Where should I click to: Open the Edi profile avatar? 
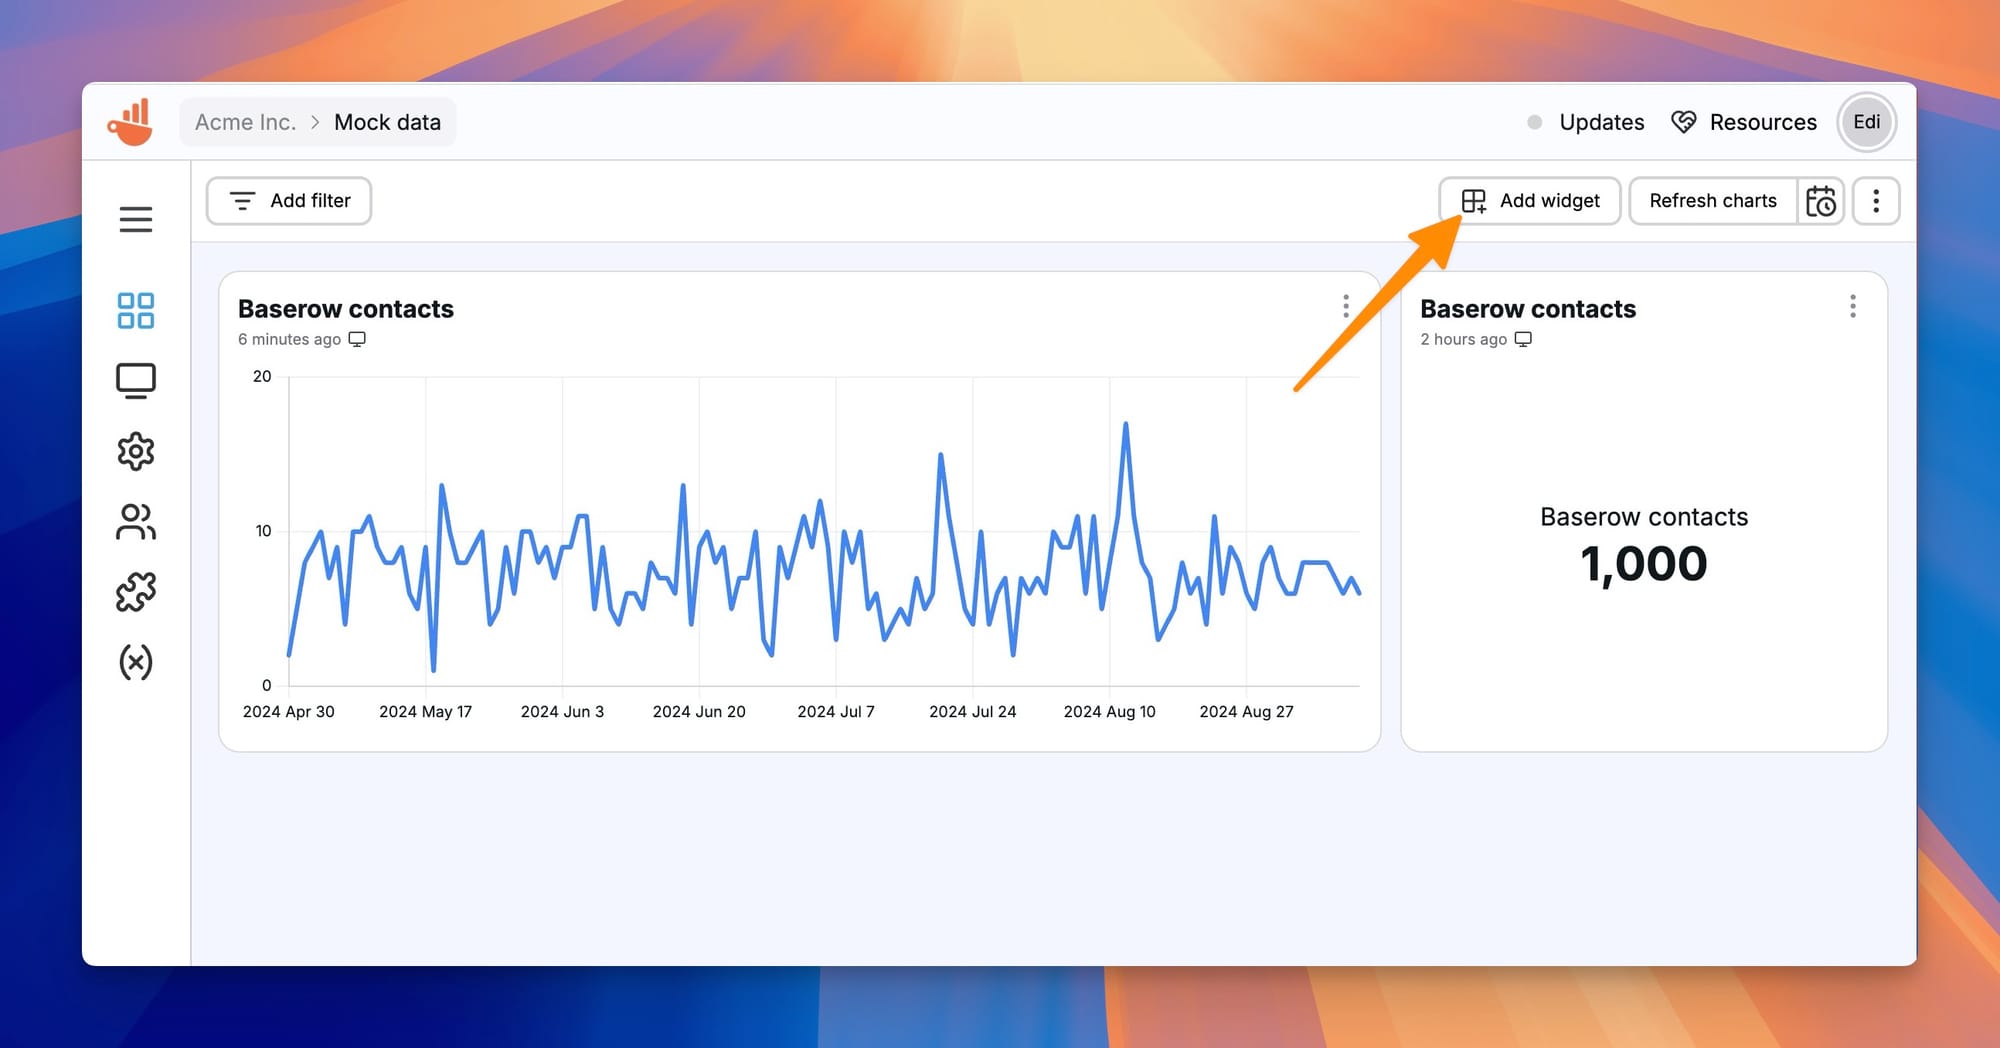tap(1866, 122)
